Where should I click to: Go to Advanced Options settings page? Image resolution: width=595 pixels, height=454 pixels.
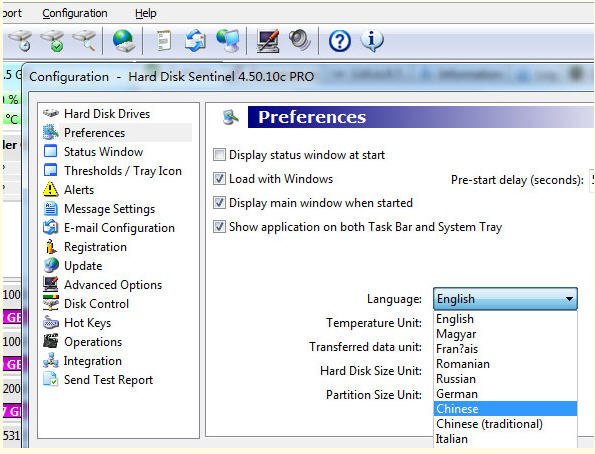pos(113,285)
